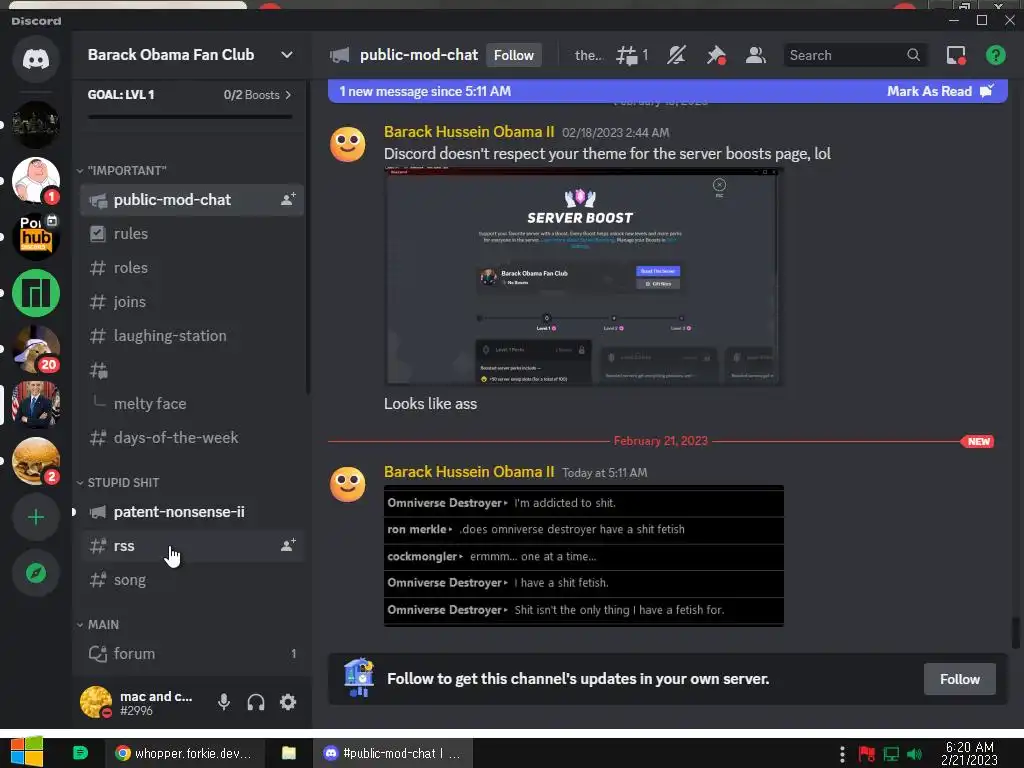
Task: Open tray overflow three-dots icon
Action: click(842, 754)
